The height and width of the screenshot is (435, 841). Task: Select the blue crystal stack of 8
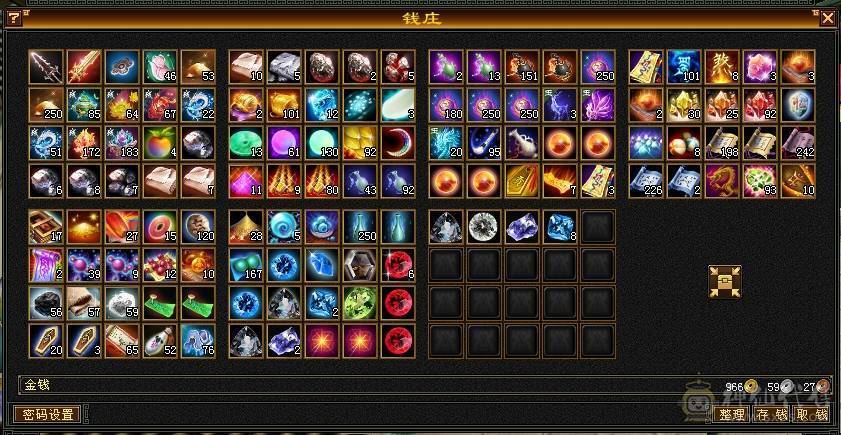560,227
